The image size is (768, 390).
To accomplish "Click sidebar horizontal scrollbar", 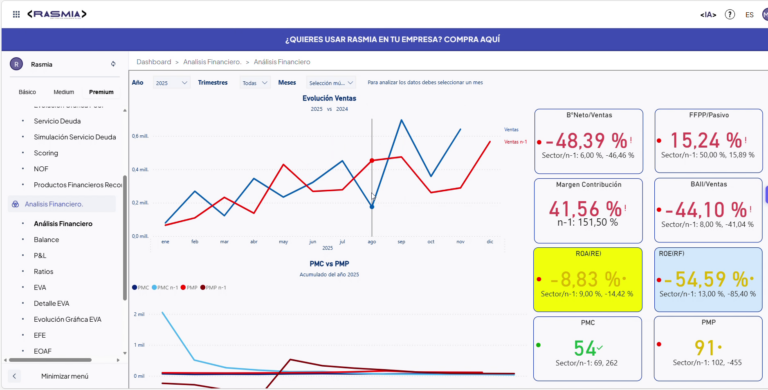I will [50, 360].
